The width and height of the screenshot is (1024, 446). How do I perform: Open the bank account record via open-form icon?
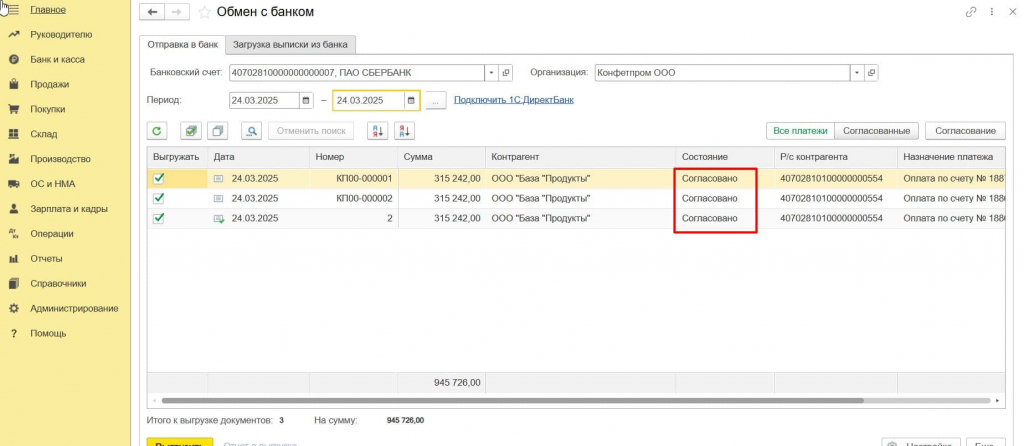click(x=505, y=72)
